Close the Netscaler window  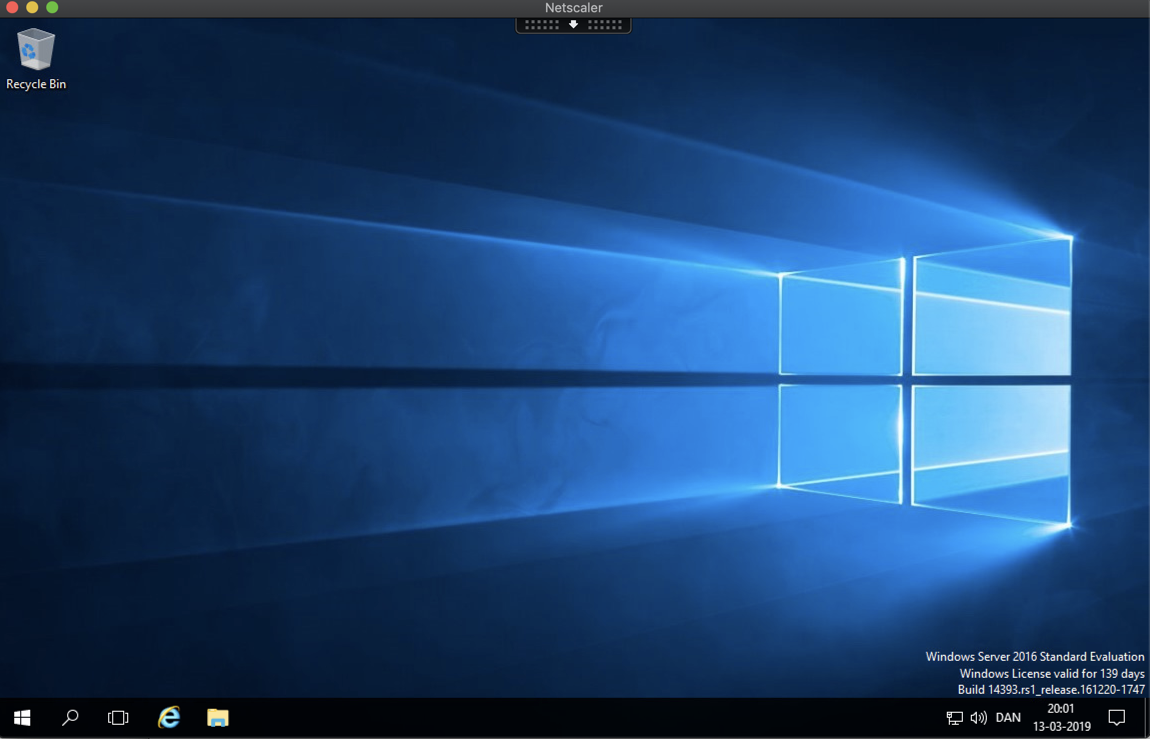tap(12, 7)
